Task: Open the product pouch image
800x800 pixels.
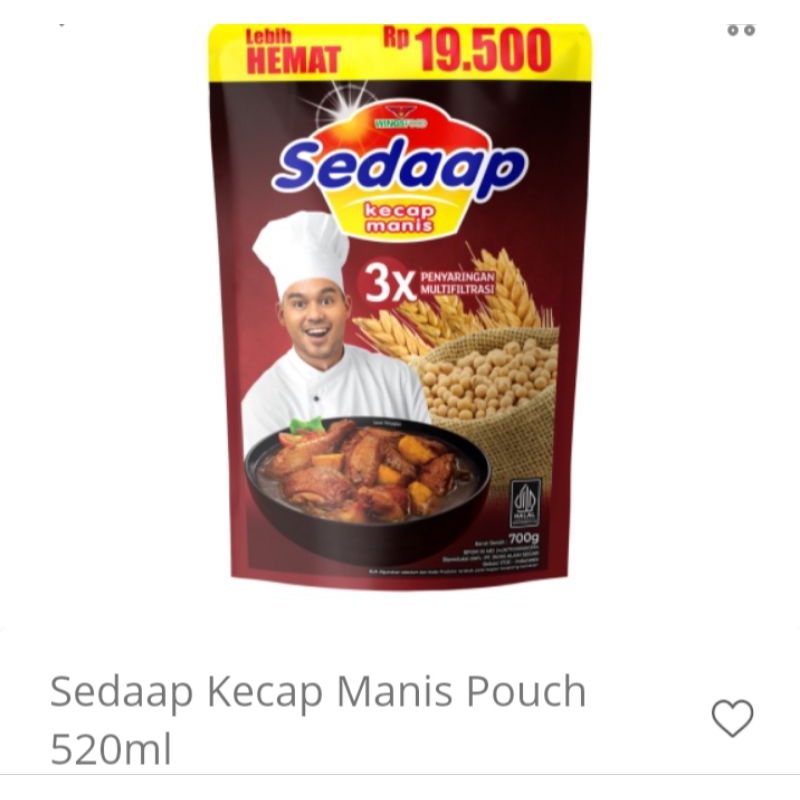Action: 400,307
